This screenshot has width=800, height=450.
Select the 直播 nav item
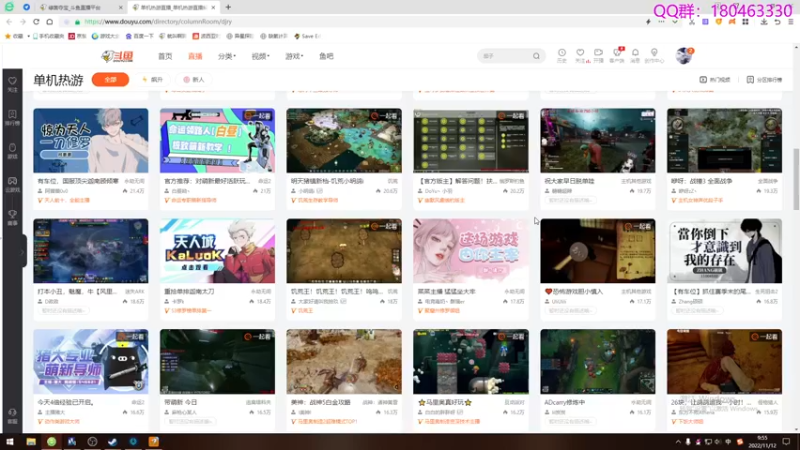coord(195,56)
